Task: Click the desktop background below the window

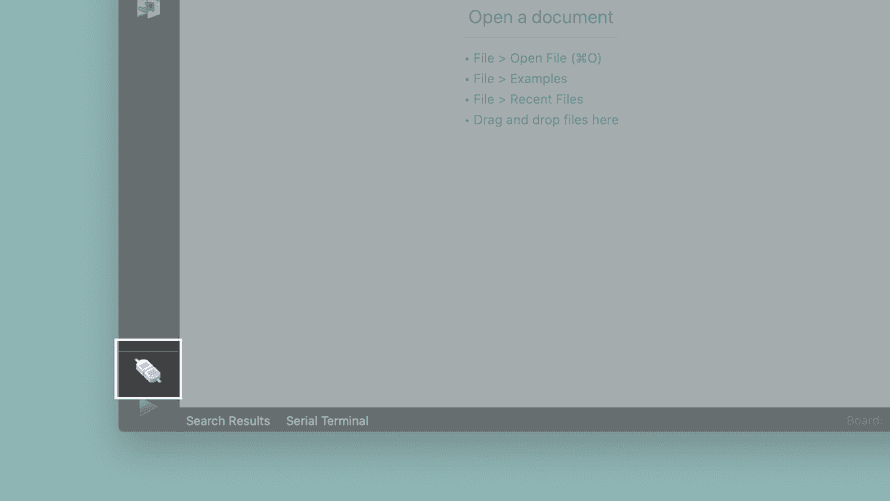Action: [x=450, y=470]
